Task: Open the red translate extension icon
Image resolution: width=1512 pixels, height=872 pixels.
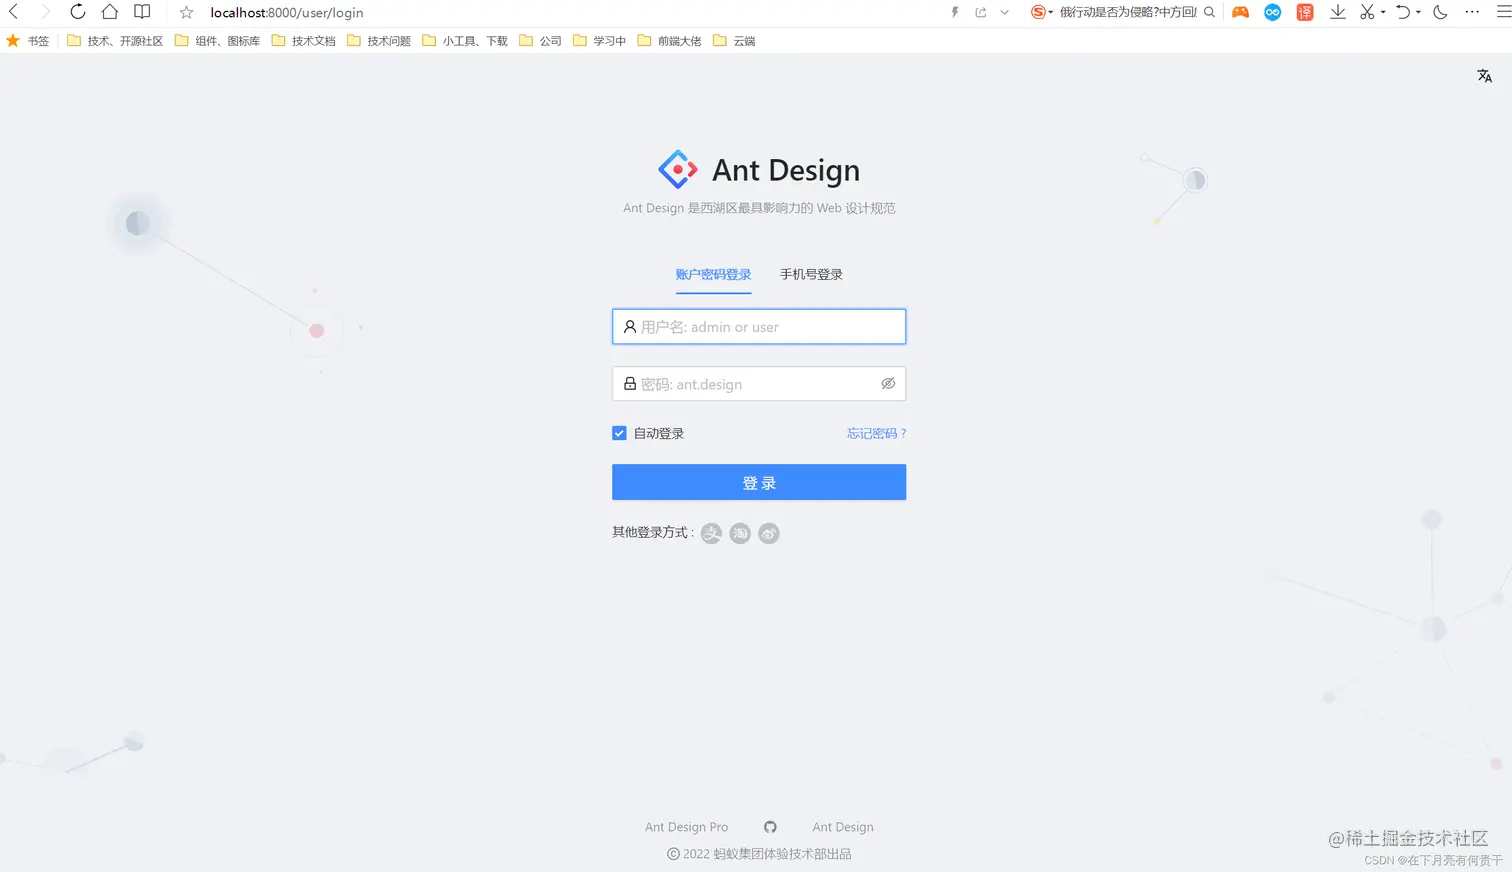Action: click(x=1305, y=12)
